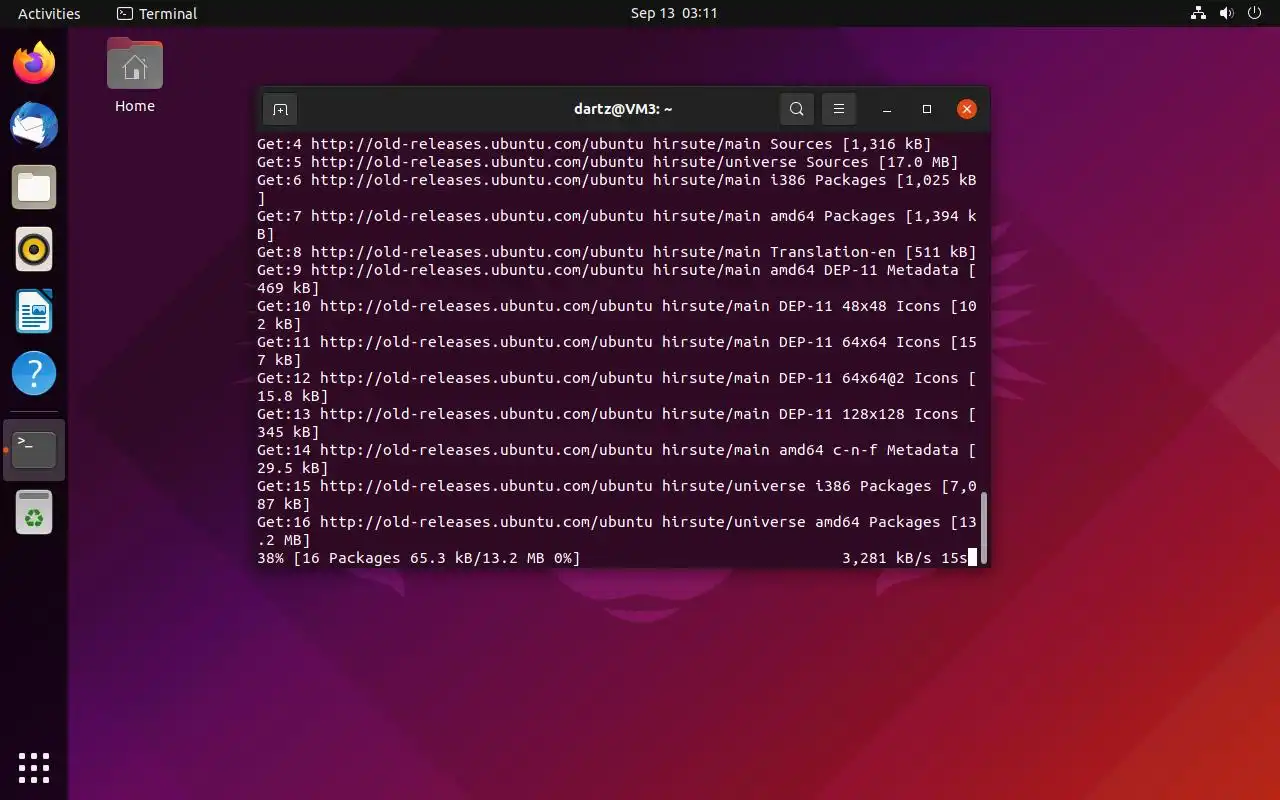1280x800 pixels.
Task: Click the 3,281 kB/s 15s speed text
Action: coord(905,558)
